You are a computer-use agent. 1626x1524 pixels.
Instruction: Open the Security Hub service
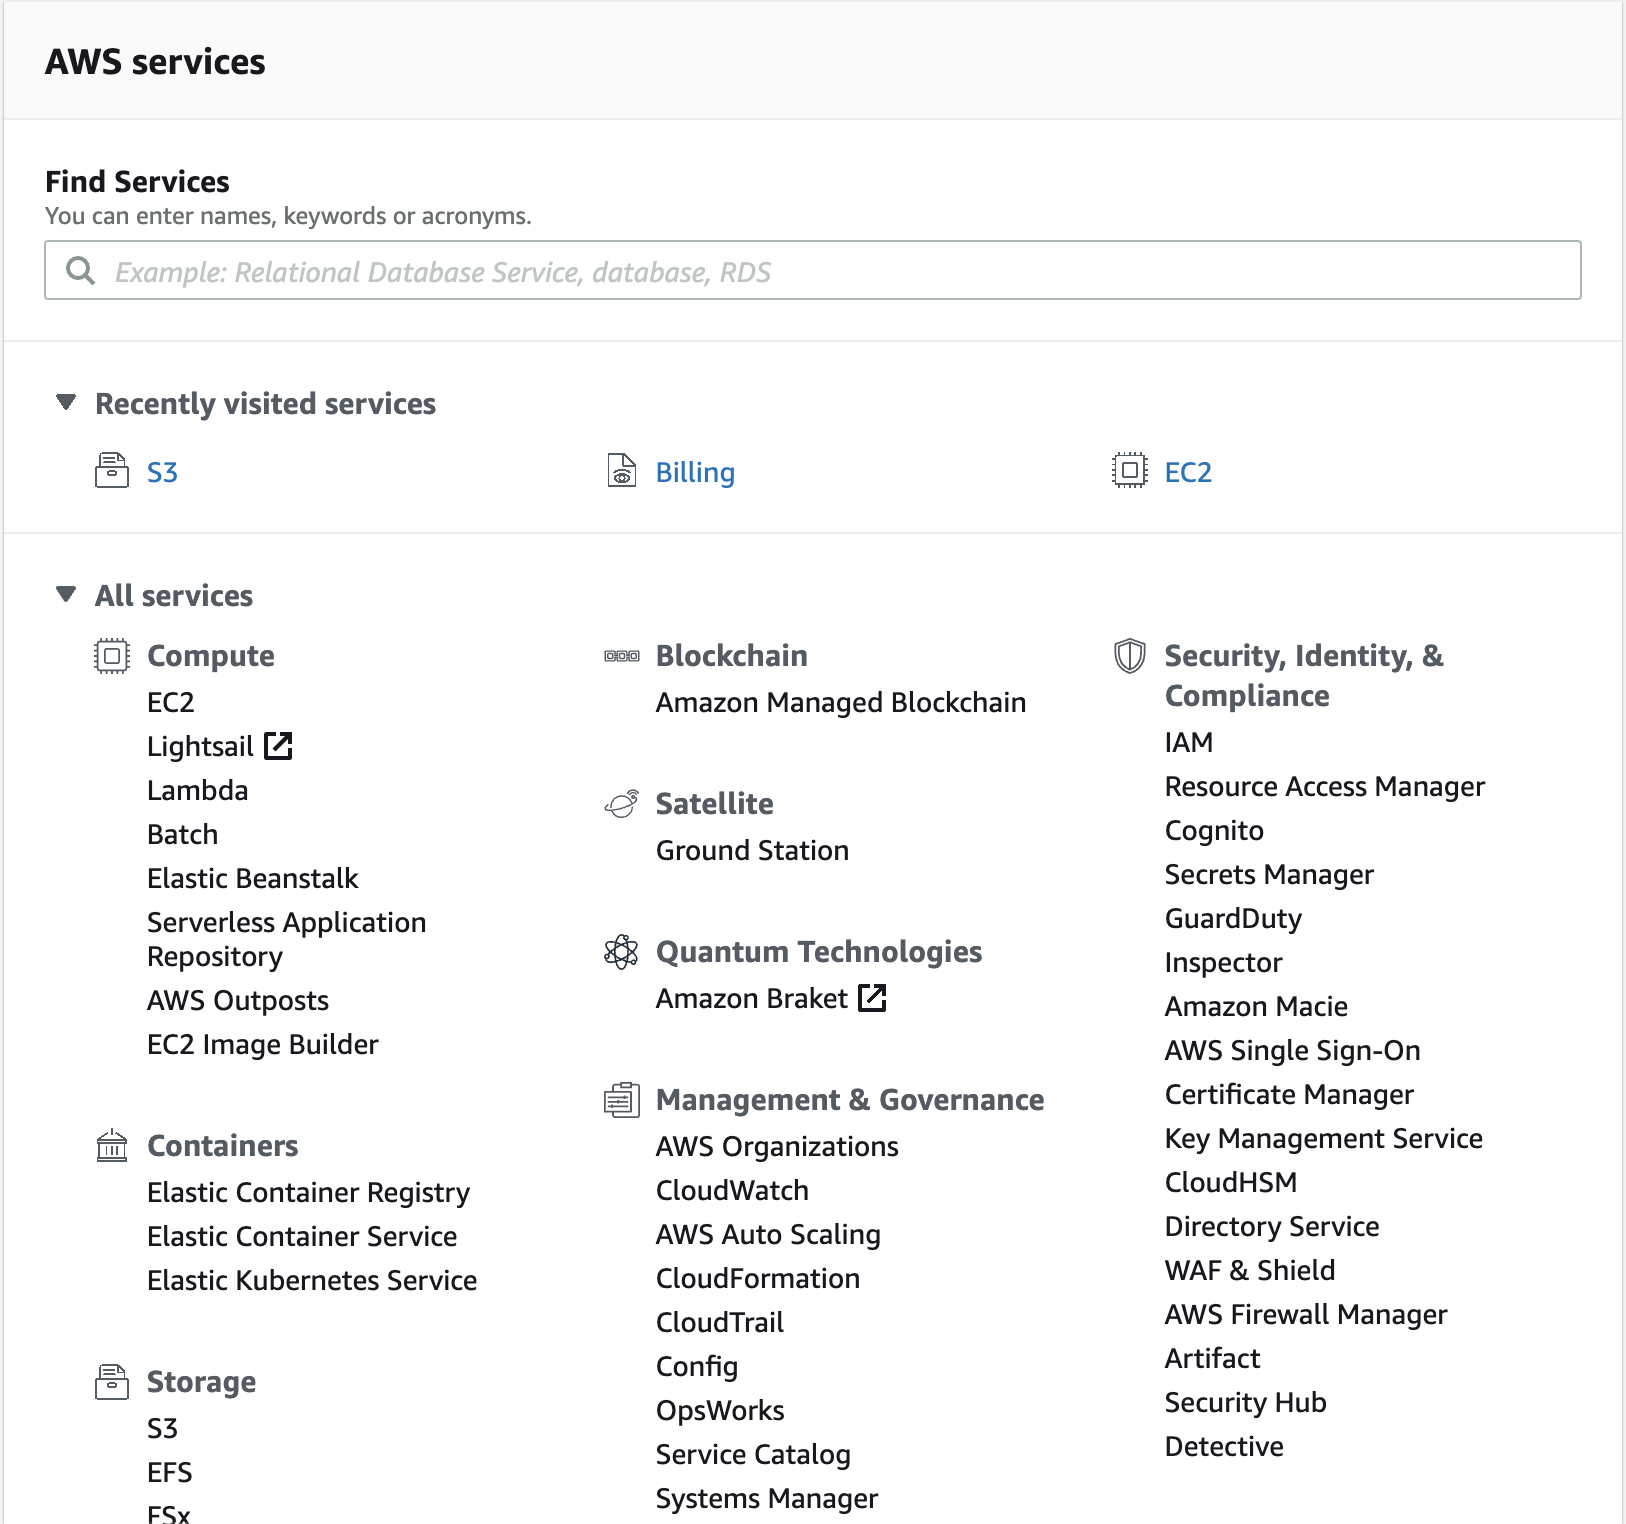(x=1245, y=1402)
